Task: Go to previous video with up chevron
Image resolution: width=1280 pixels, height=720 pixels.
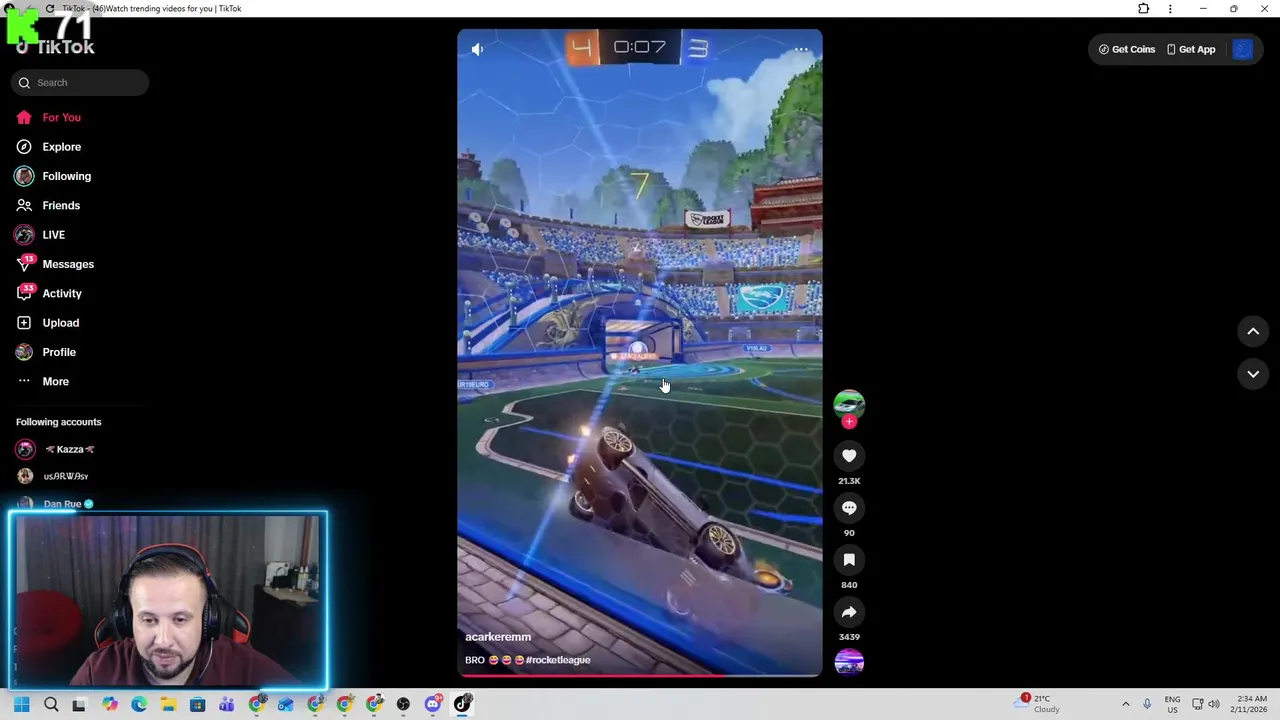Action: (x=1253, y=331)
